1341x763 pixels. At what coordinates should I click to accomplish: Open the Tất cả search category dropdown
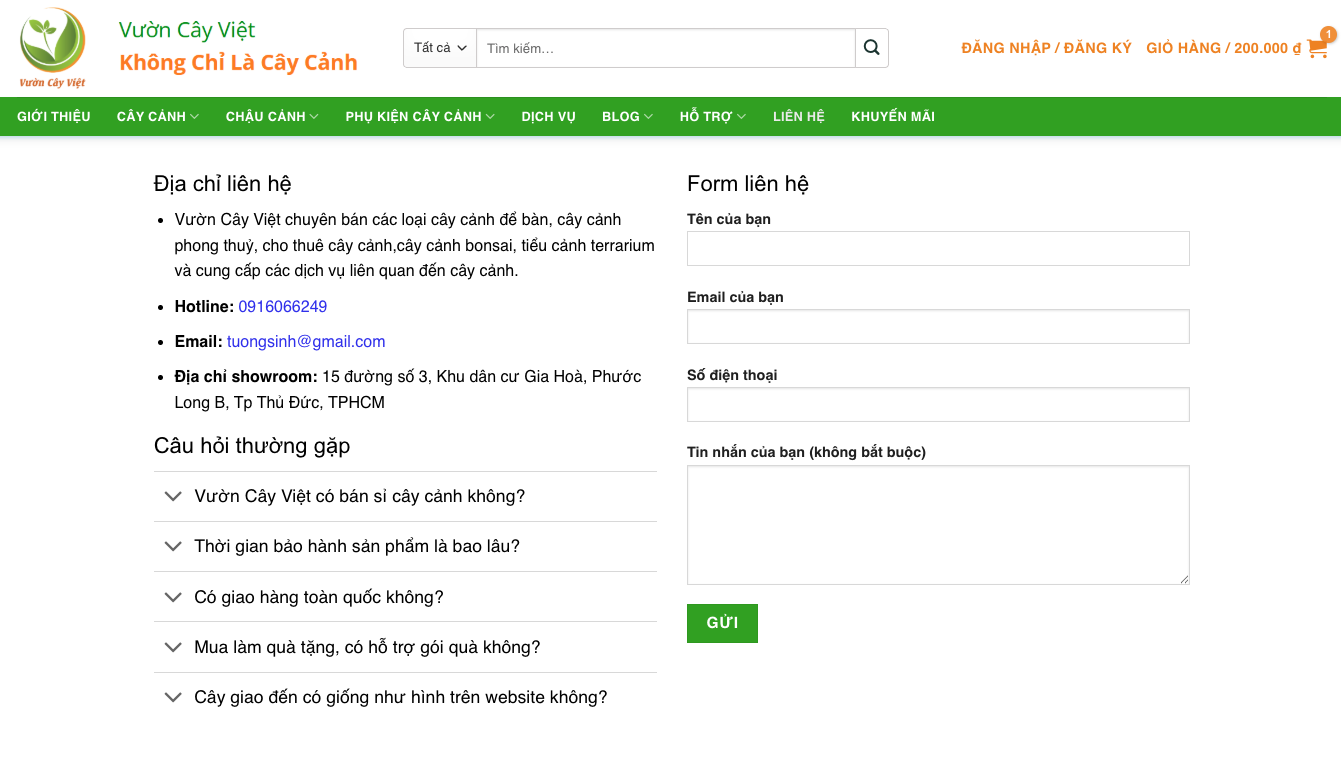439,47
